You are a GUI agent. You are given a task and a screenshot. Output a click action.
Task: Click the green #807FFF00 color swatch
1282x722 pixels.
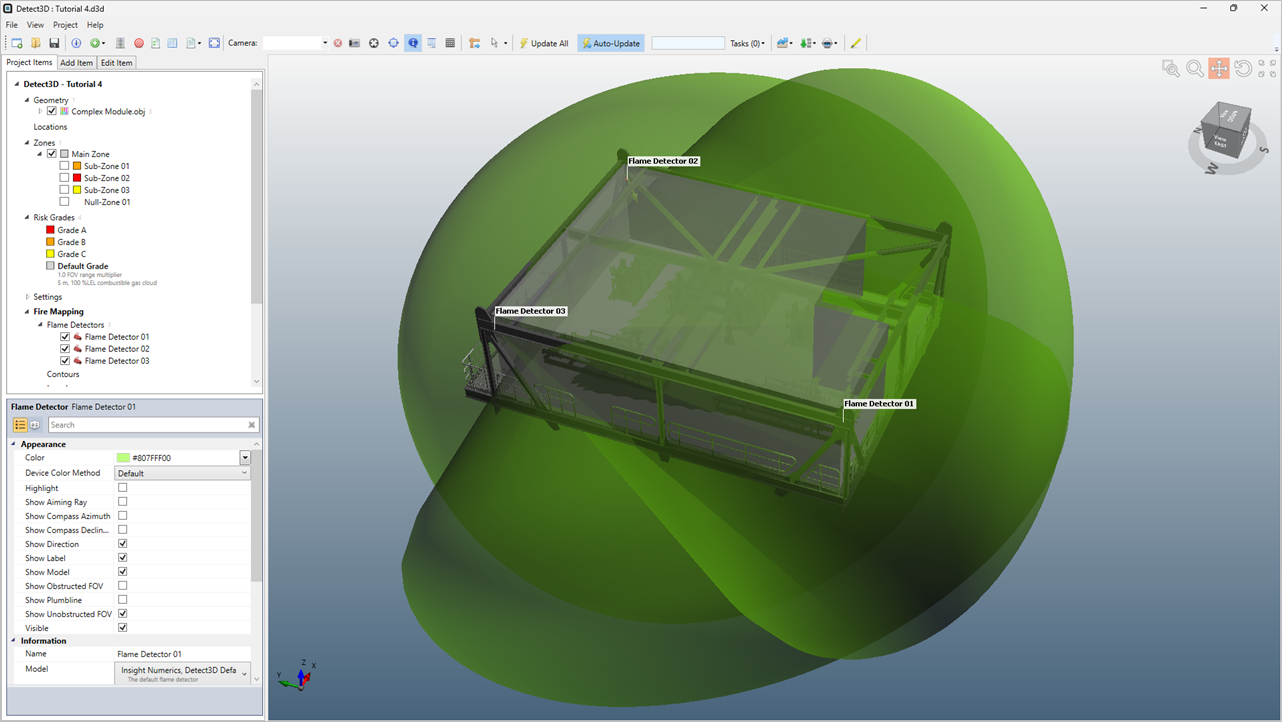[123, 458]
